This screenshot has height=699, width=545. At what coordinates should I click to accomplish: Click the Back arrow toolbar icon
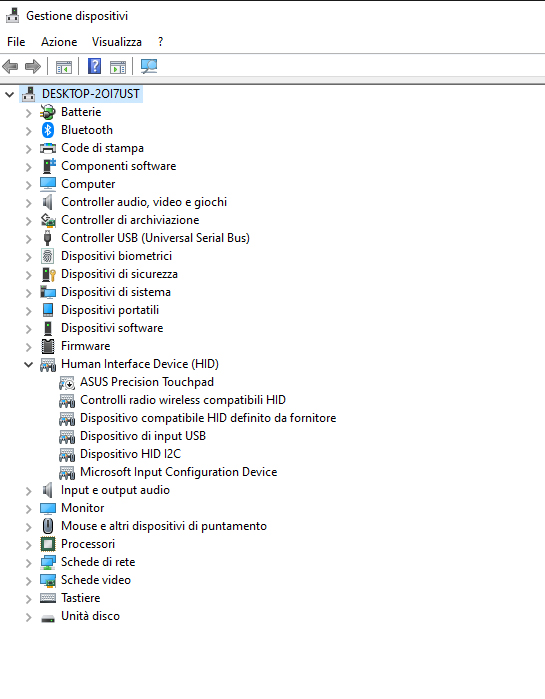(x=10, y=67)
